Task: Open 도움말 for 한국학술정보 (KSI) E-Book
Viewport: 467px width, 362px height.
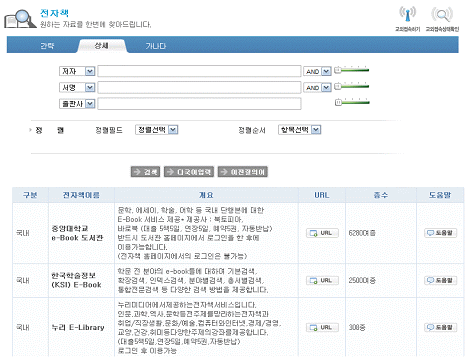Action: point(440,280)
